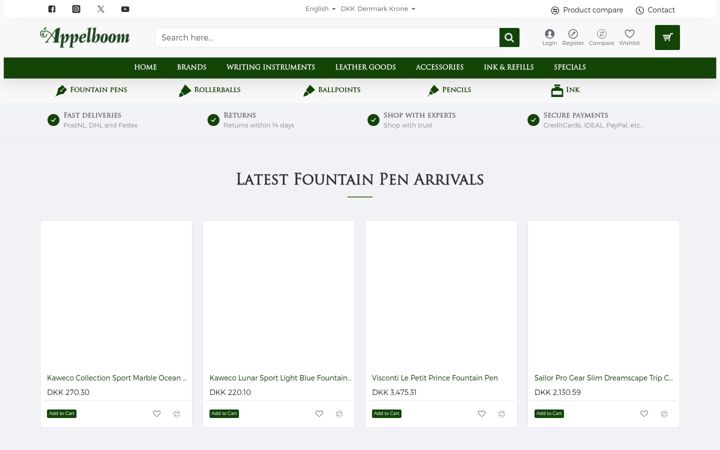Image resolution: width=720 pixels, height=450 pixels.
Task: Wishlist heart for Kaweco Lunar Sport Light Blue
Action: (x=319, y=414)
